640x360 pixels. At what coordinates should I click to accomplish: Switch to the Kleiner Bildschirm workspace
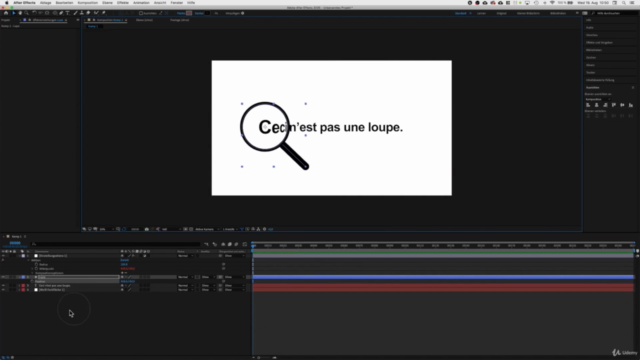[529, 13]
